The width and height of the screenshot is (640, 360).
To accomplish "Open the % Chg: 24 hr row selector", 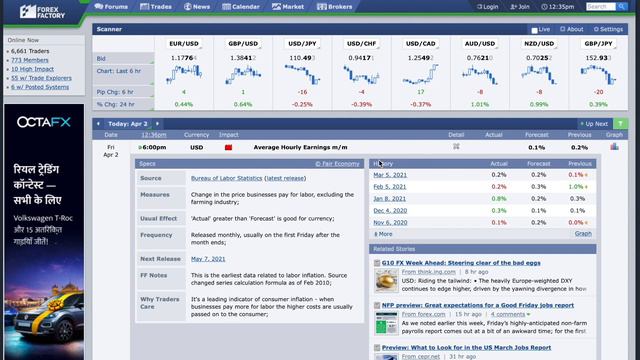I will (124, 104).
